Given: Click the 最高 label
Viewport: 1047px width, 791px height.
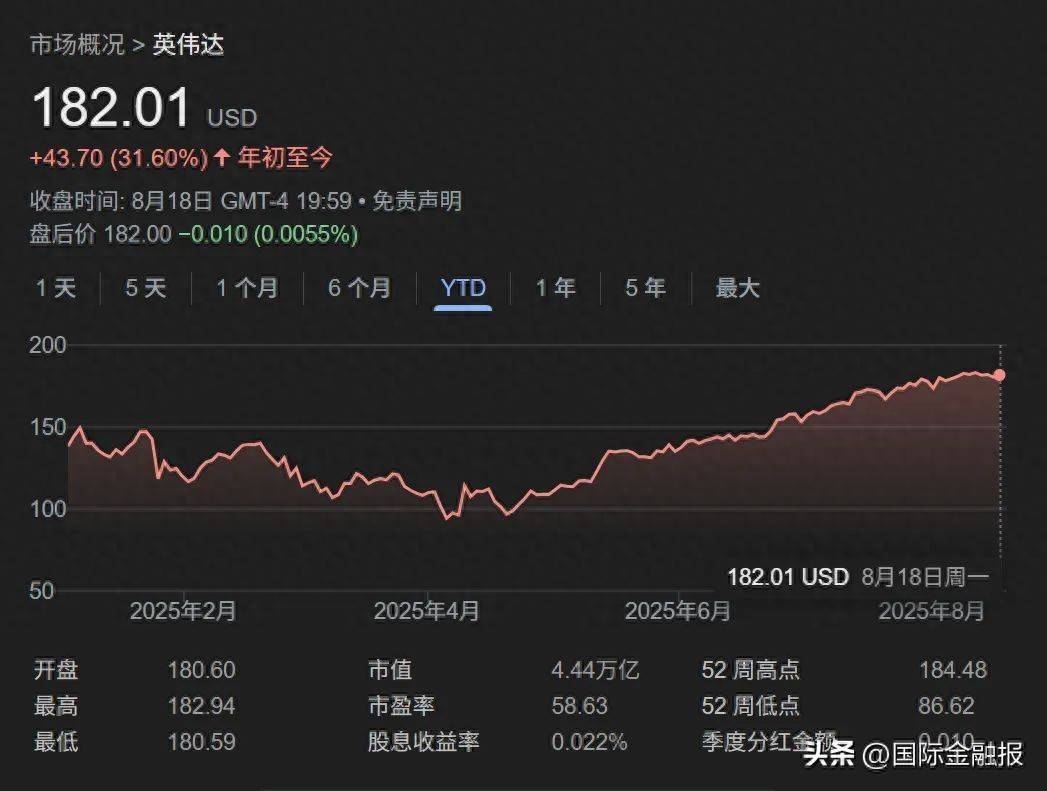Looking at the screenshot, I should click(x=56, y=706).
